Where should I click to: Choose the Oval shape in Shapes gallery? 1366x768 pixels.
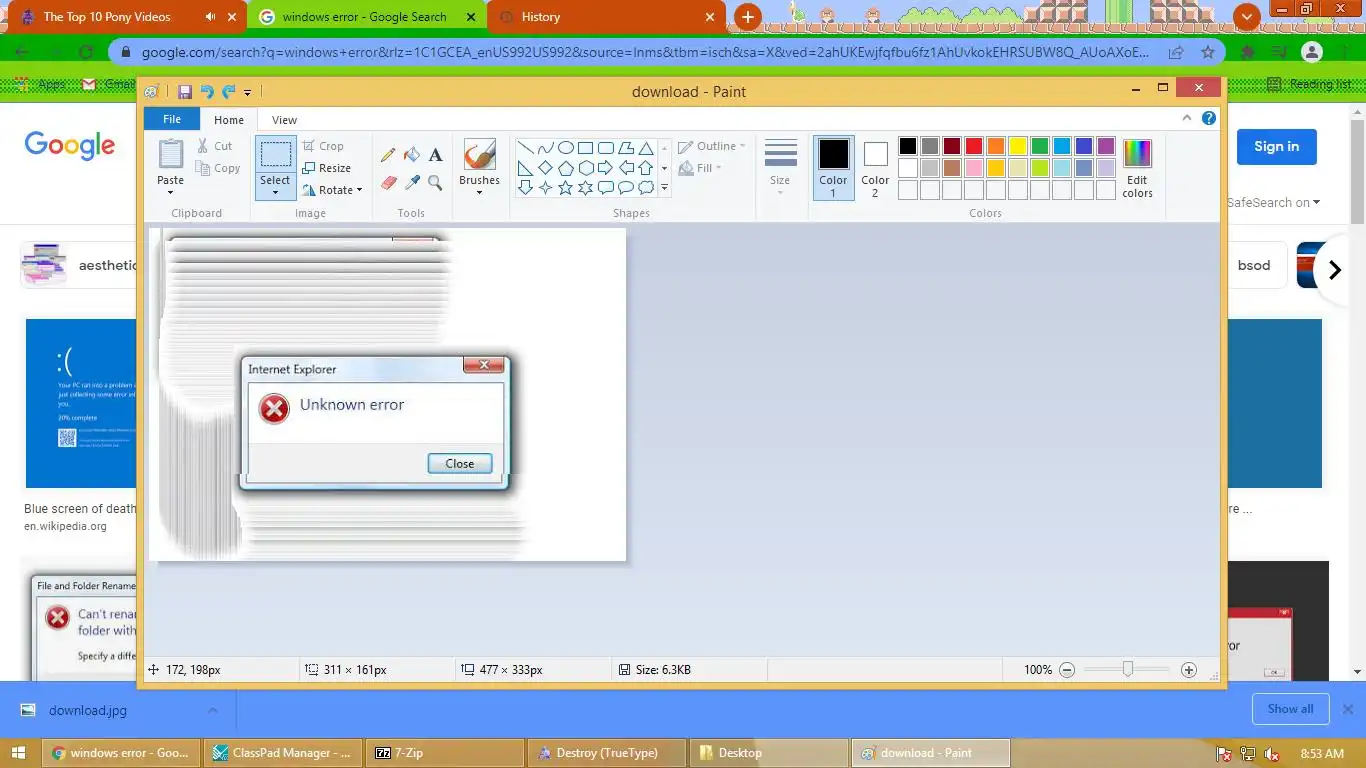[x=565, y=148]
